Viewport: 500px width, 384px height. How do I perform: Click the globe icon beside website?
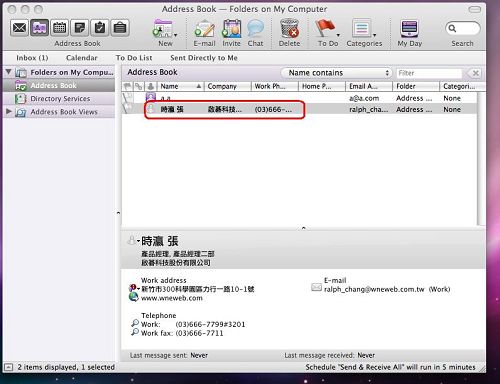tap(134, 297)
